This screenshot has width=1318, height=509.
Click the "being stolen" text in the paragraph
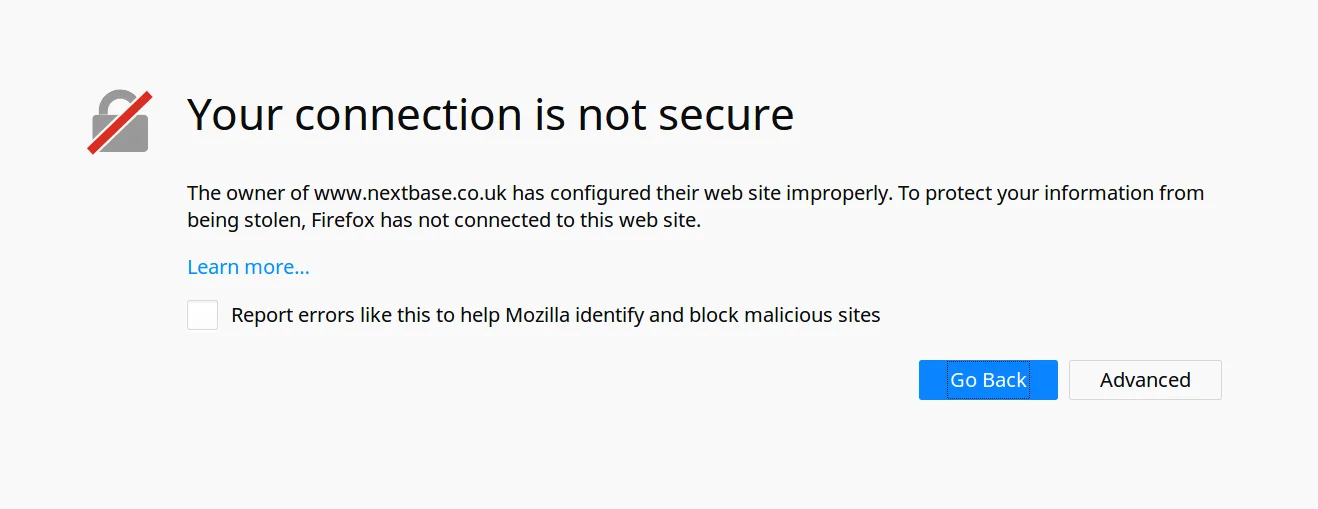[242, 220]
